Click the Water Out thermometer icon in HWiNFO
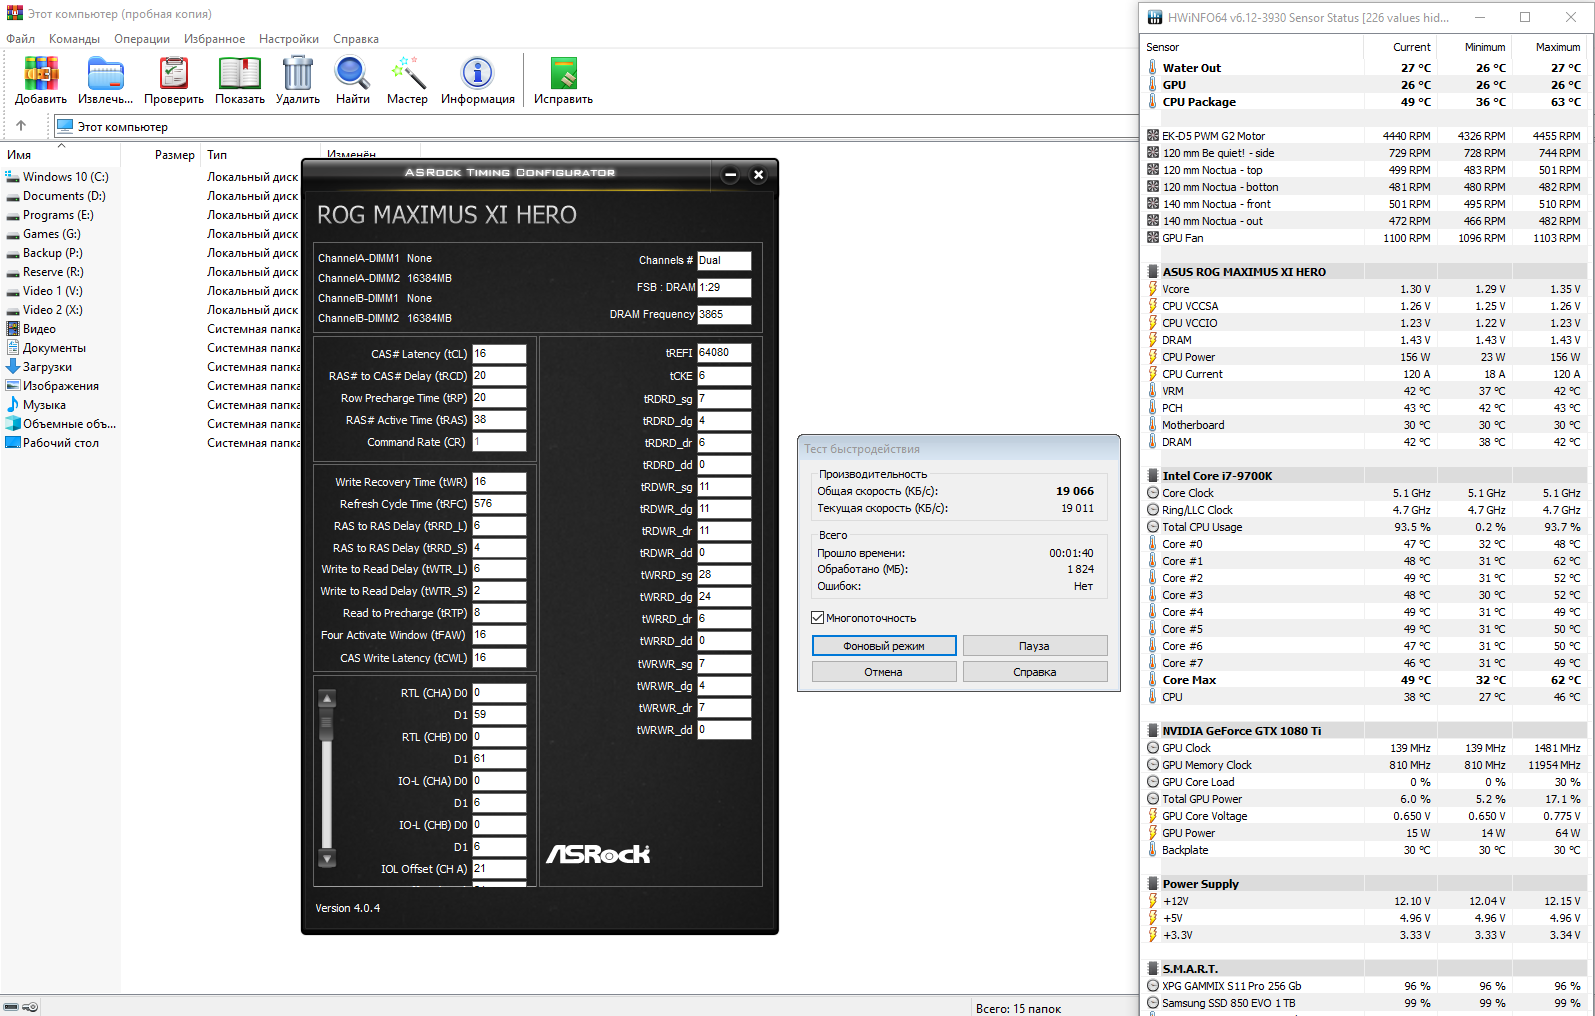This screenshot has width=1595, height=1016. click(x=1152, y=68)
